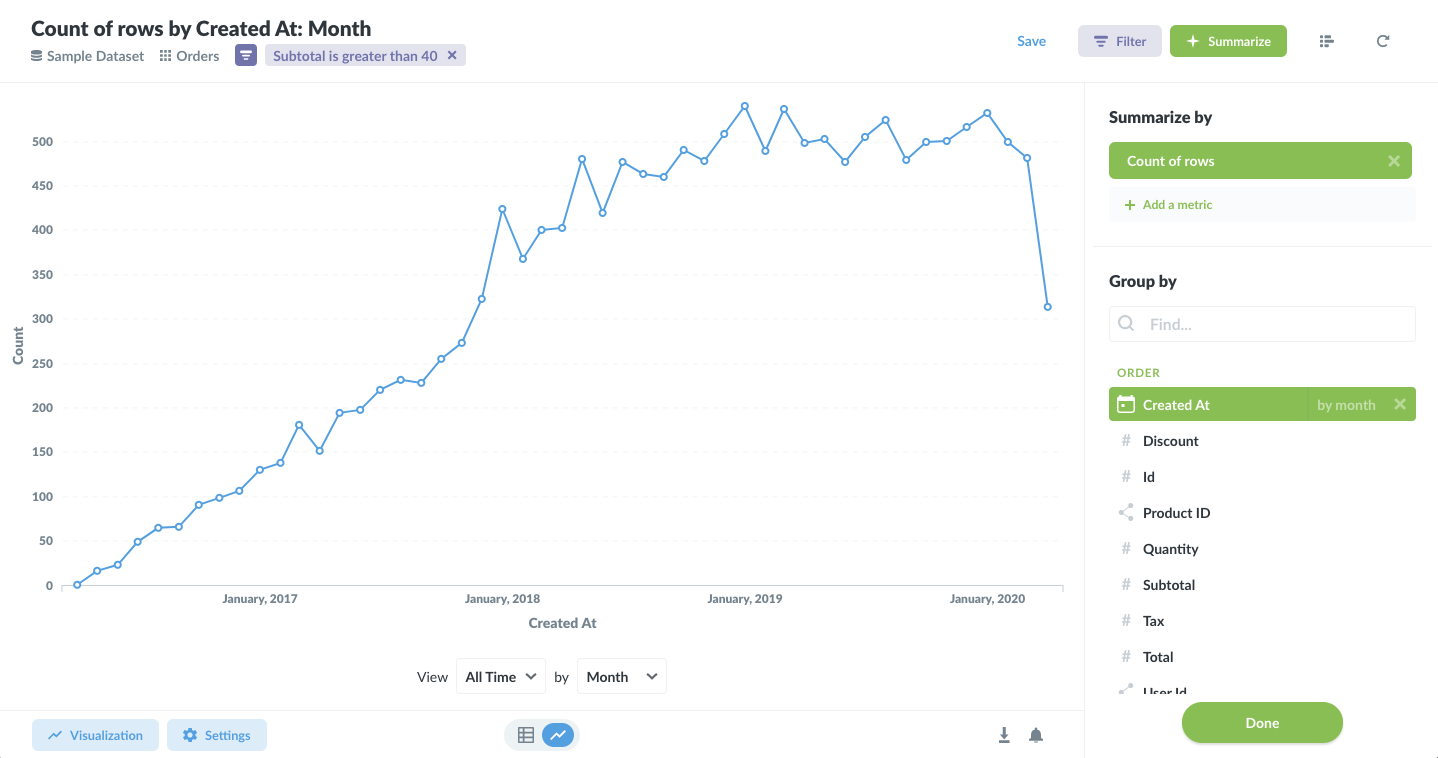
Task: Open the Visualization settings panel
Action: (95, 735)
